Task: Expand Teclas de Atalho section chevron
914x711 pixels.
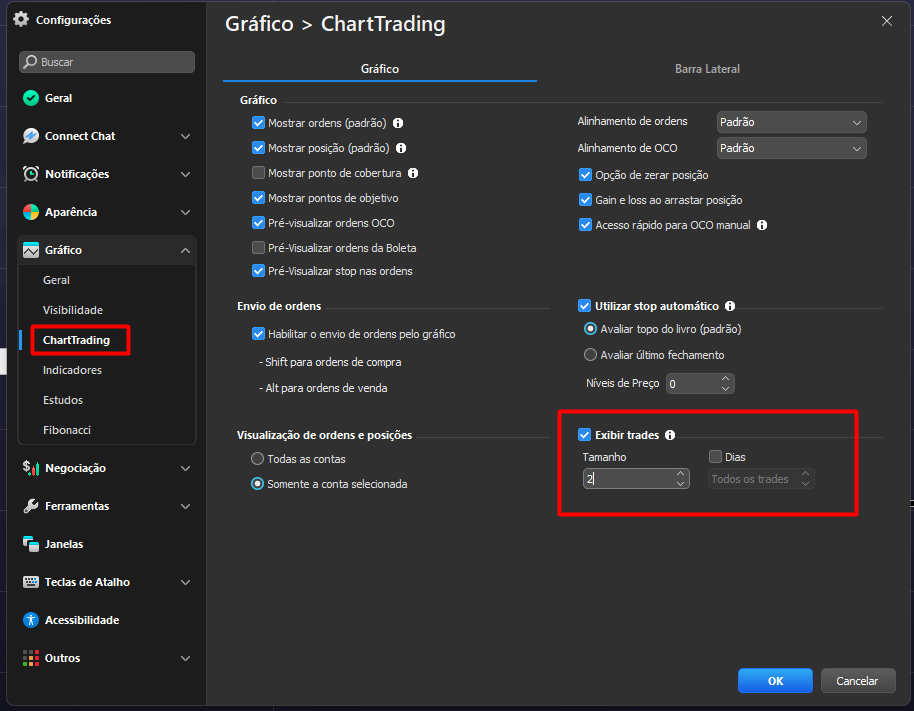Action: coord(185,582)
